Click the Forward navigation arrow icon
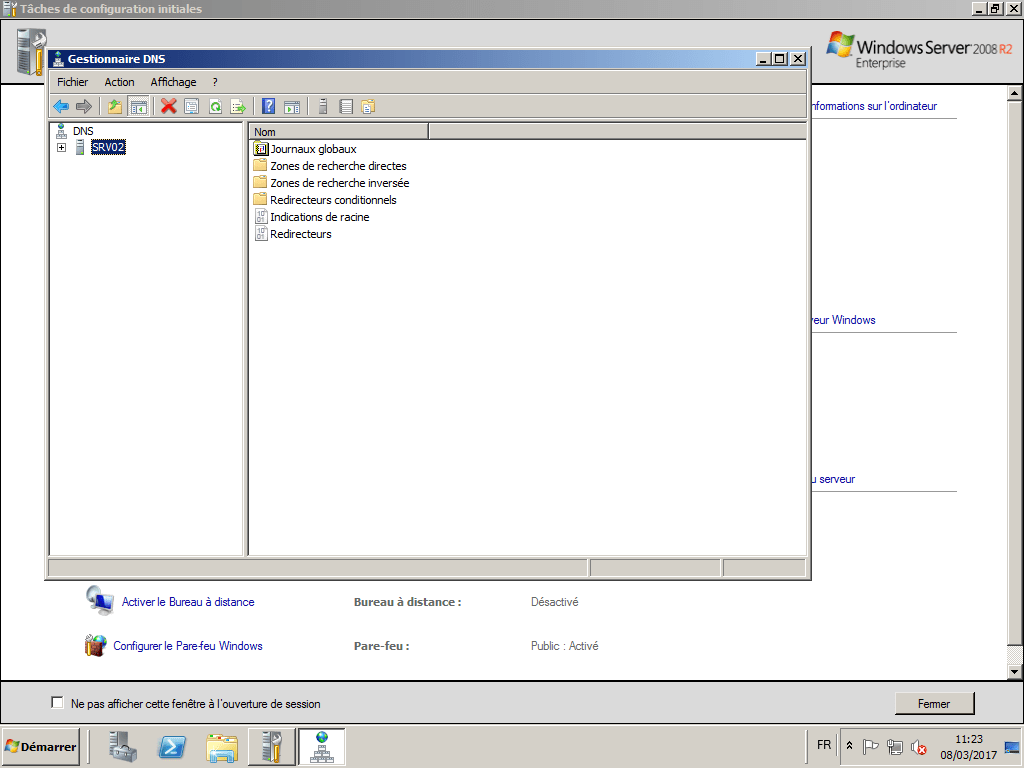The width and height of the screenshot is (1024, 768). point(84,106)
